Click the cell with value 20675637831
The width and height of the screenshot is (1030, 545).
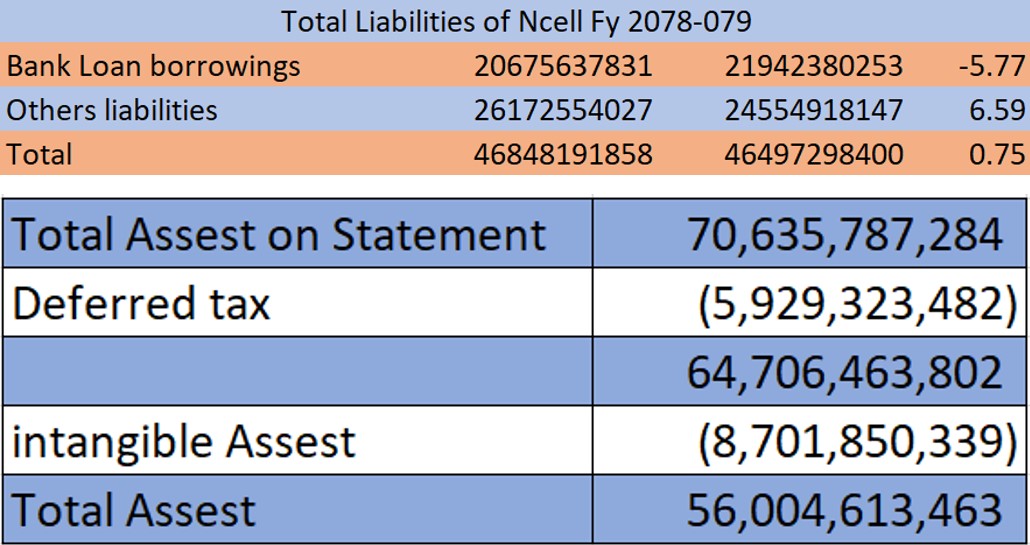tap(563, 66)
